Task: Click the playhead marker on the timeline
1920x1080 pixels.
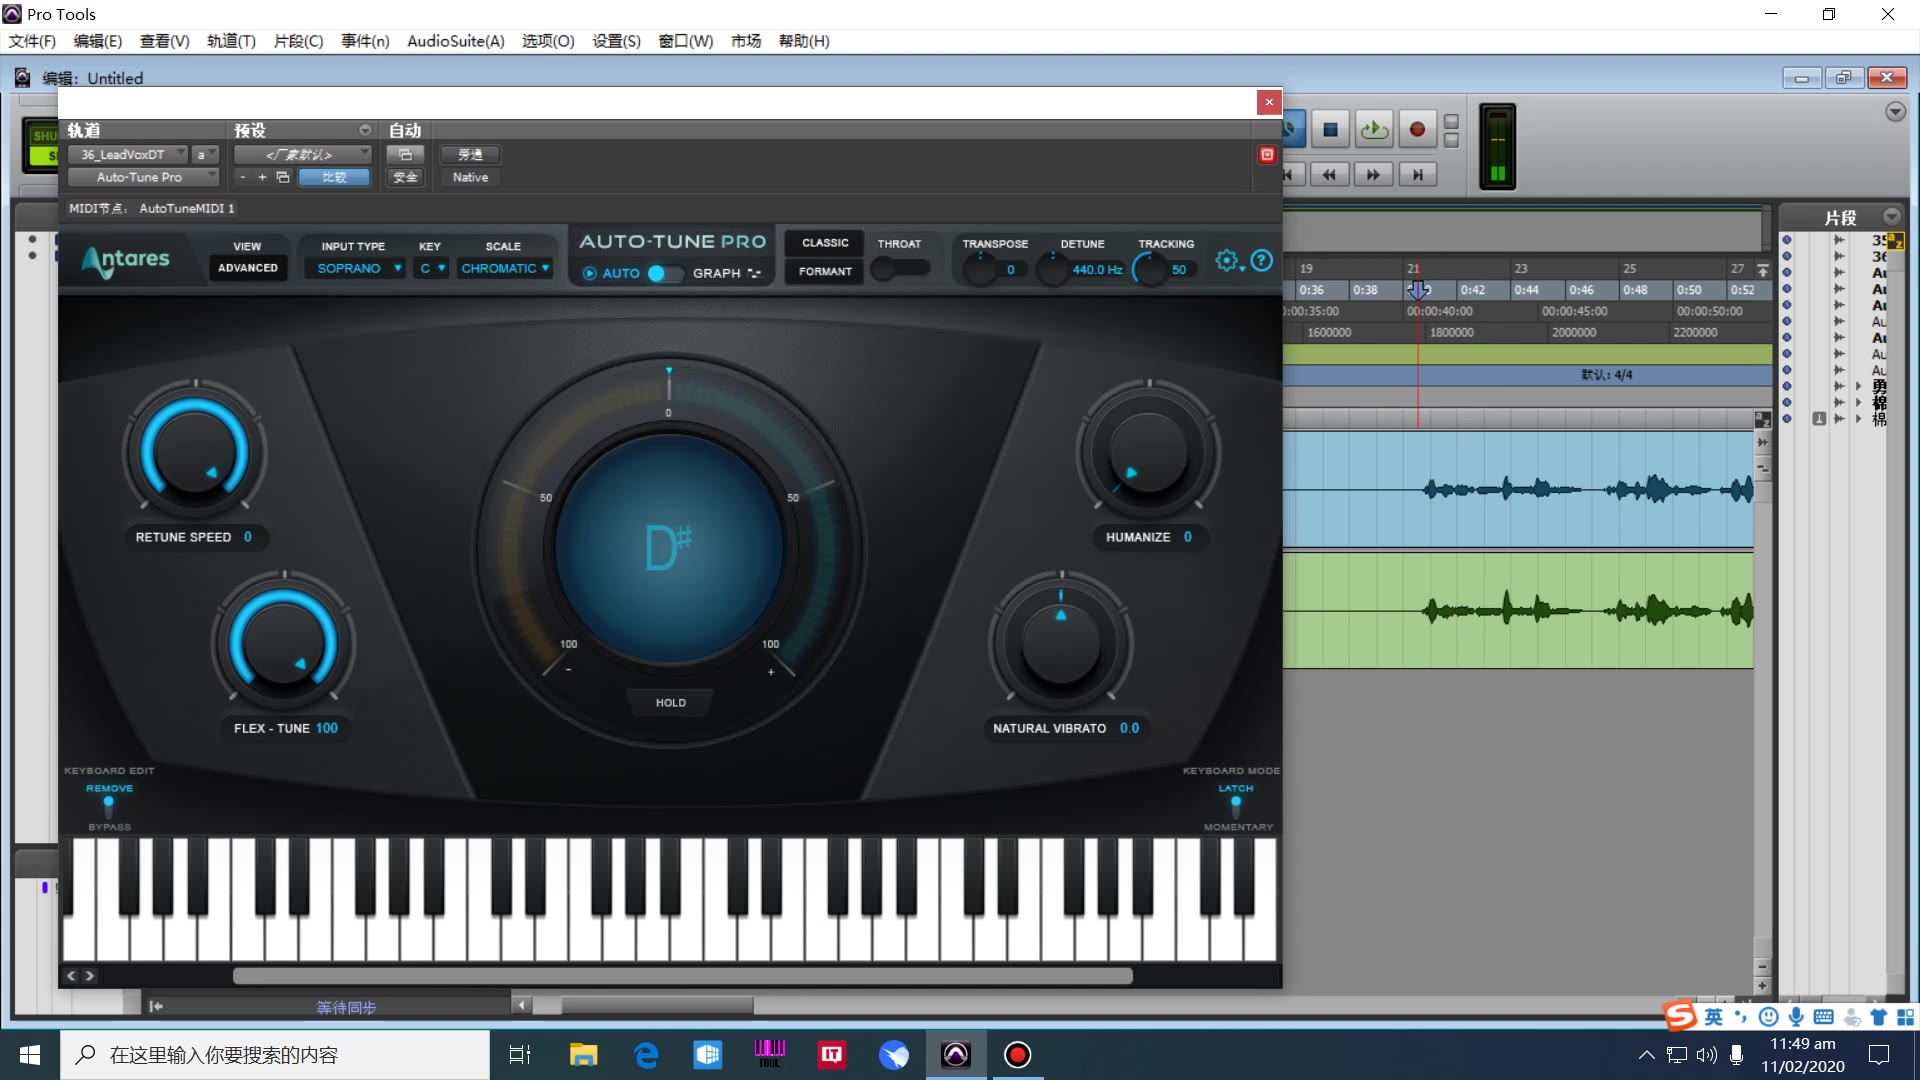Action: click(x=1418, y=290)
